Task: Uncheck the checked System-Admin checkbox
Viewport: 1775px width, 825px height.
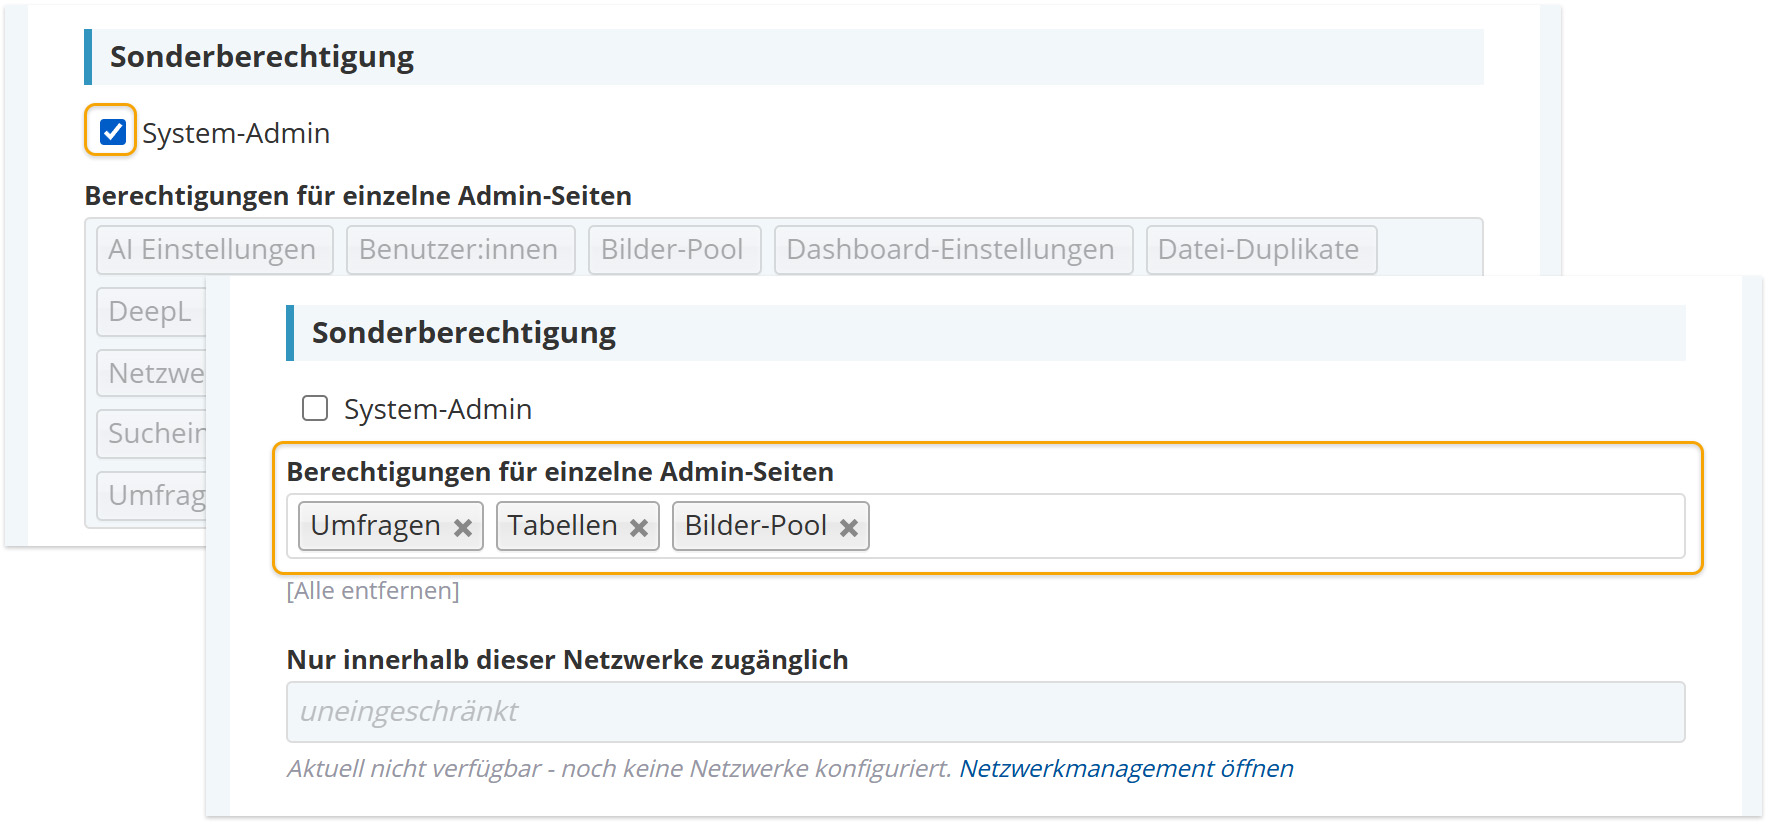Action: [113, 132]
